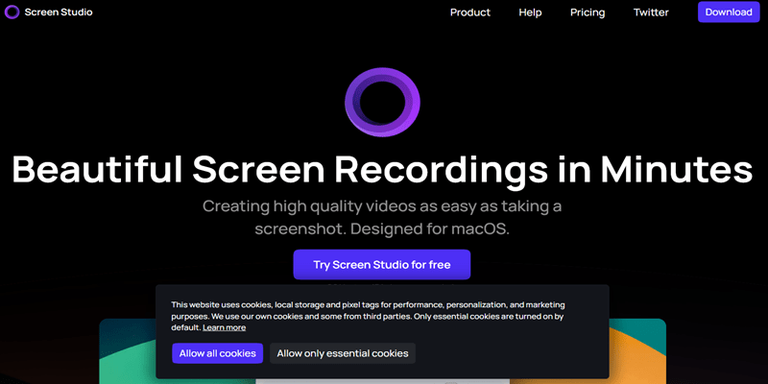
Task: Open the Help menu item
Action: [x=530, y=13]
